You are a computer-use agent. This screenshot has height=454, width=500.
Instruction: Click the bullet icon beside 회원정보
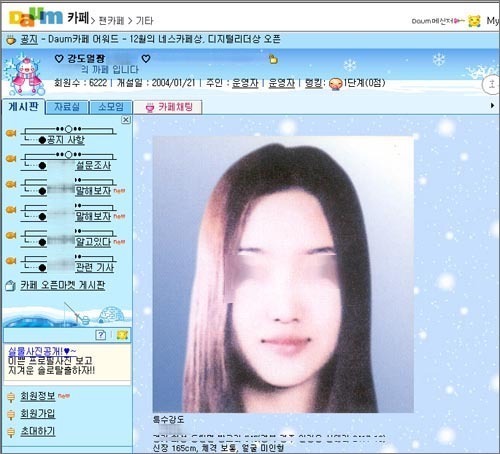click(11, 397)
